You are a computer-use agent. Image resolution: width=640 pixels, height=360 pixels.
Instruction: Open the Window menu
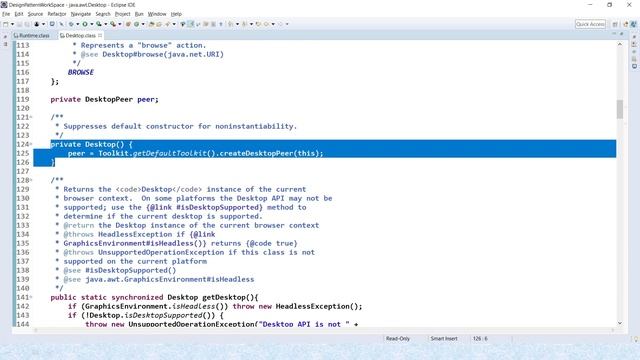[x=157, y=14]
